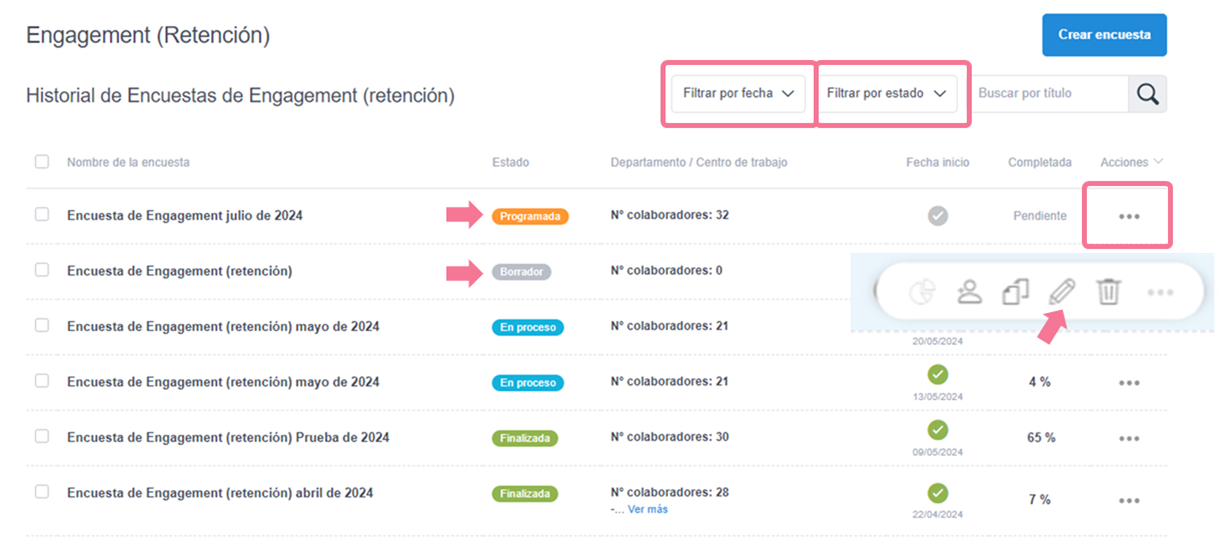Open actions menu for julio de 2024 survey
This screenshot has width=1219, height=546.
[x=1129, y=216]
